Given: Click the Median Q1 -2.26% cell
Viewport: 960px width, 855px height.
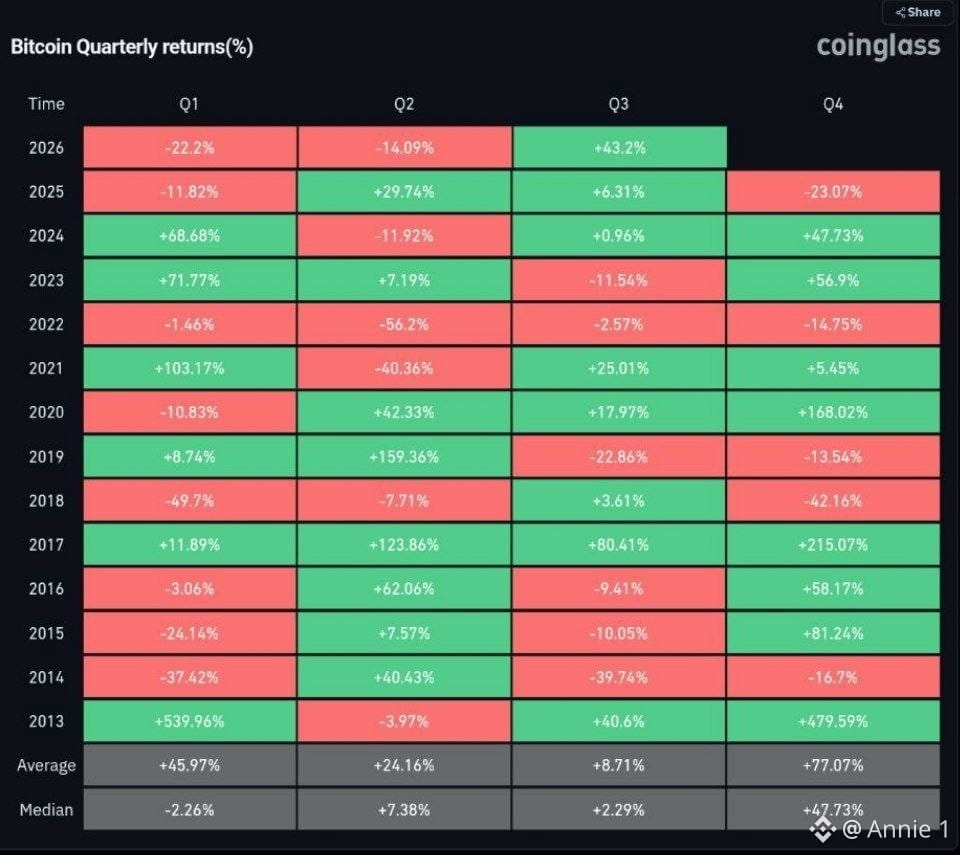Looking at the screenshot, I should click(190, 810).
